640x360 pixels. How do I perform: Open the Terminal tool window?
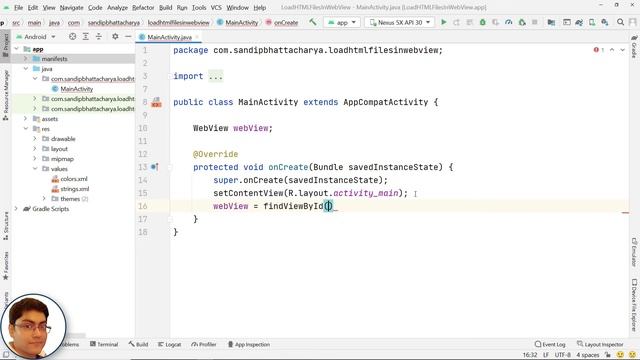click(x=104, y=344)
